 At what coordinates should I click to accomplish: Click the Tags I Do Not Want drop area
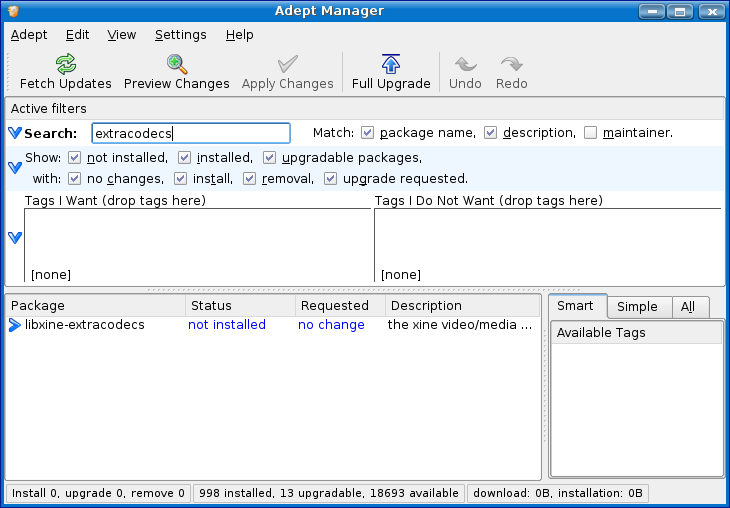point(548,245)
